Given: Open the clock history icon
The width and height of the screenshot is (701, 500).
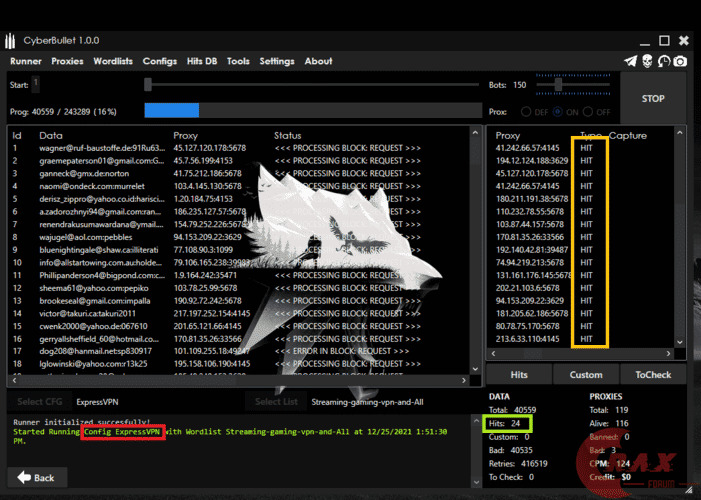Looking at the screenshot, I should pos(664,61).
